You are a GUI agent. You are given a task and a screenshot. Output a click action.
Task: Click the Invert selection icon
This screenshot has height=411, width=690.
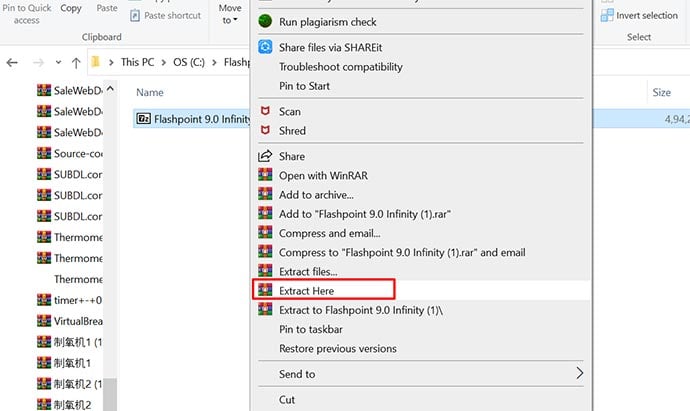[607, 15]
